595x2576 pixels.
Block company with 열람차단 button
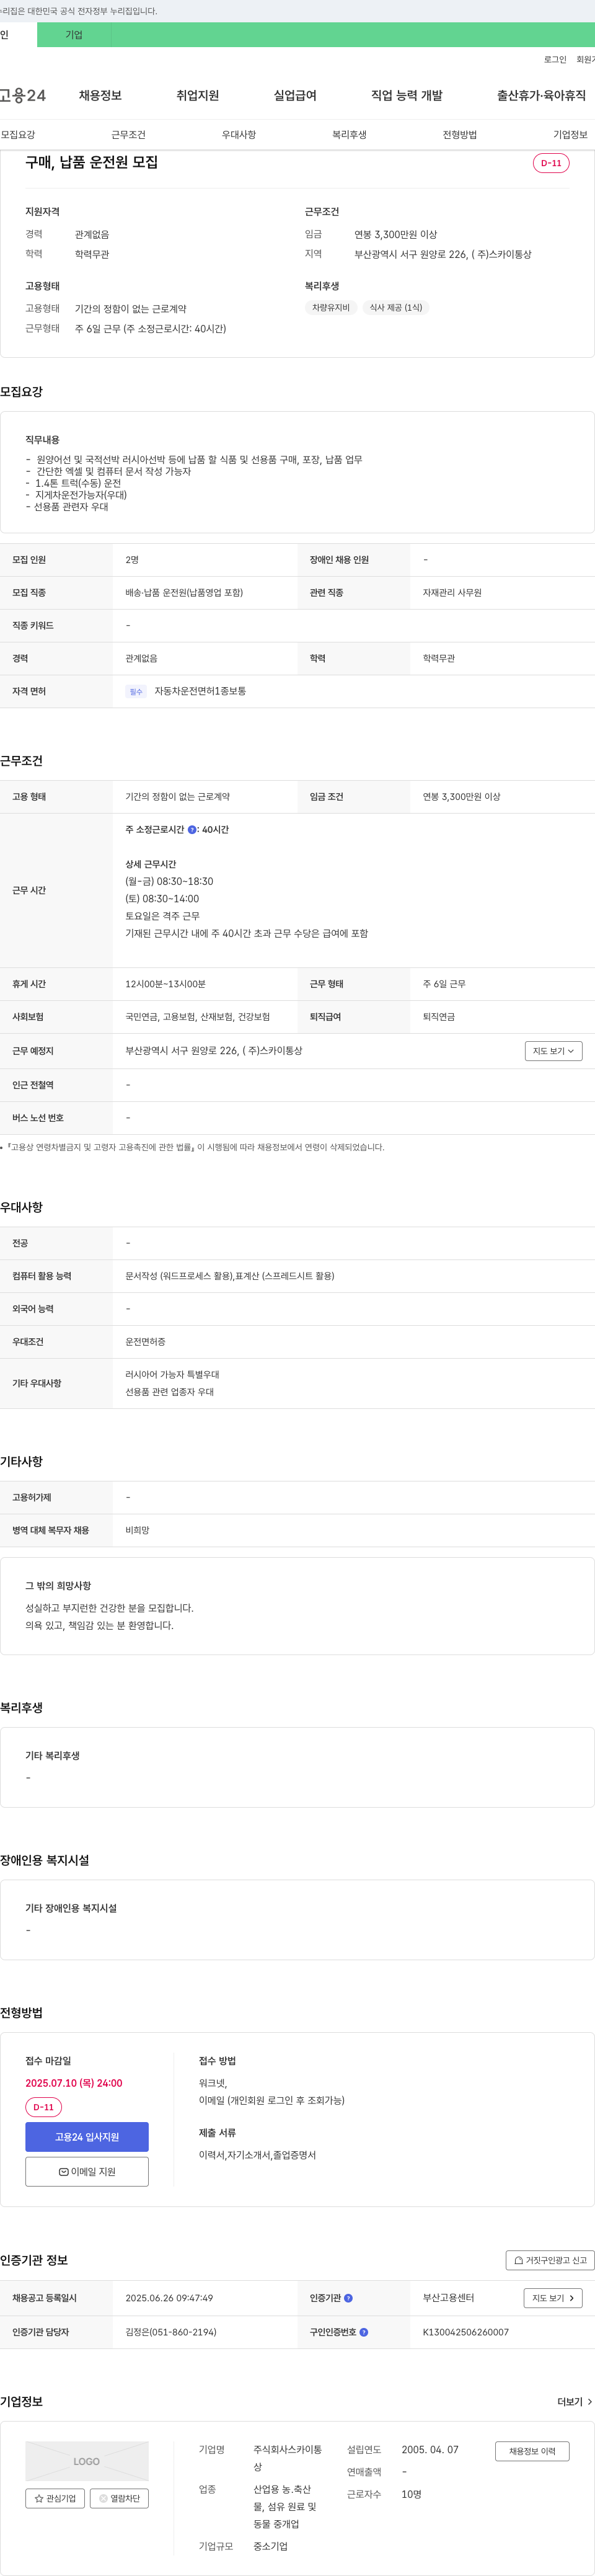(119, 2499)
